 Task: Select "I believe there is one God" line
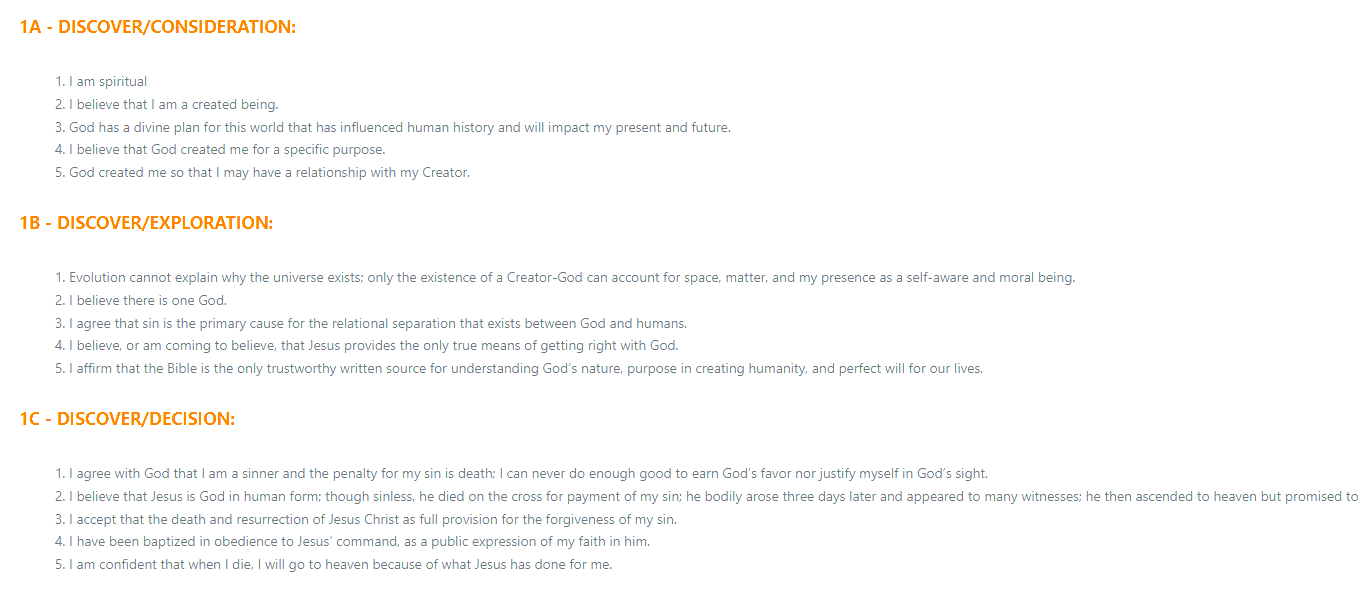point(148,301)
